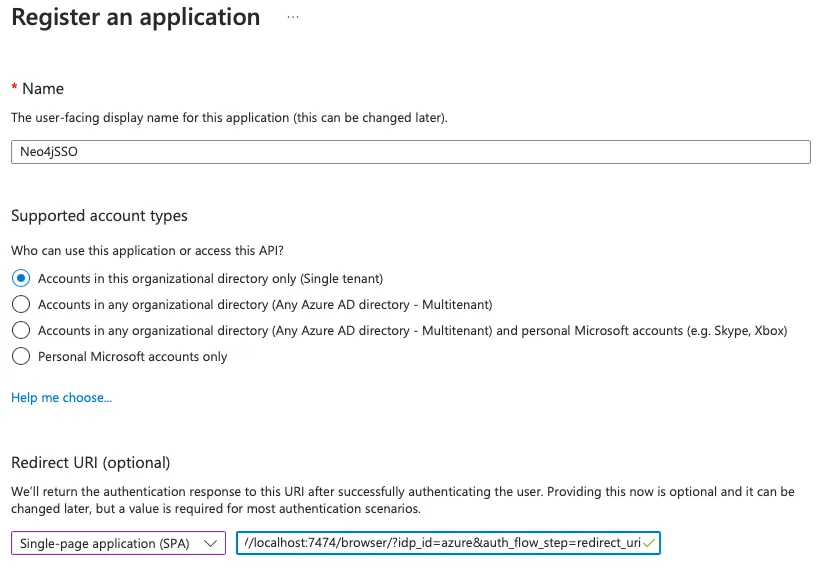Click into the Name field containing Neo4jSSO
826x572 pixels.
[410, 151]
